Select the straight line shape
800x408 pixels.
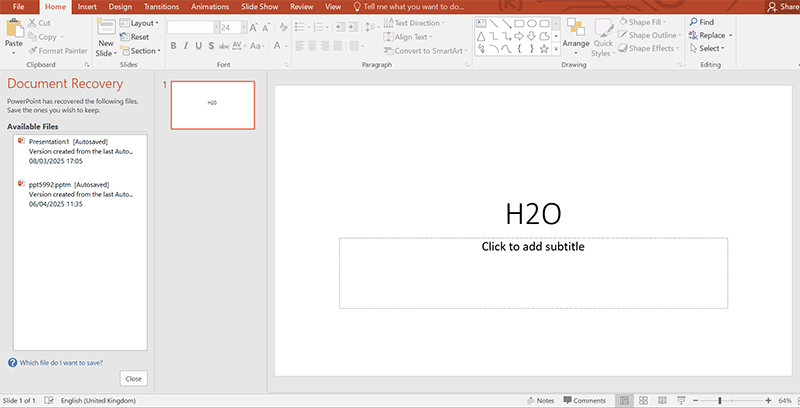pyautogui.click(x=494, y=23)
